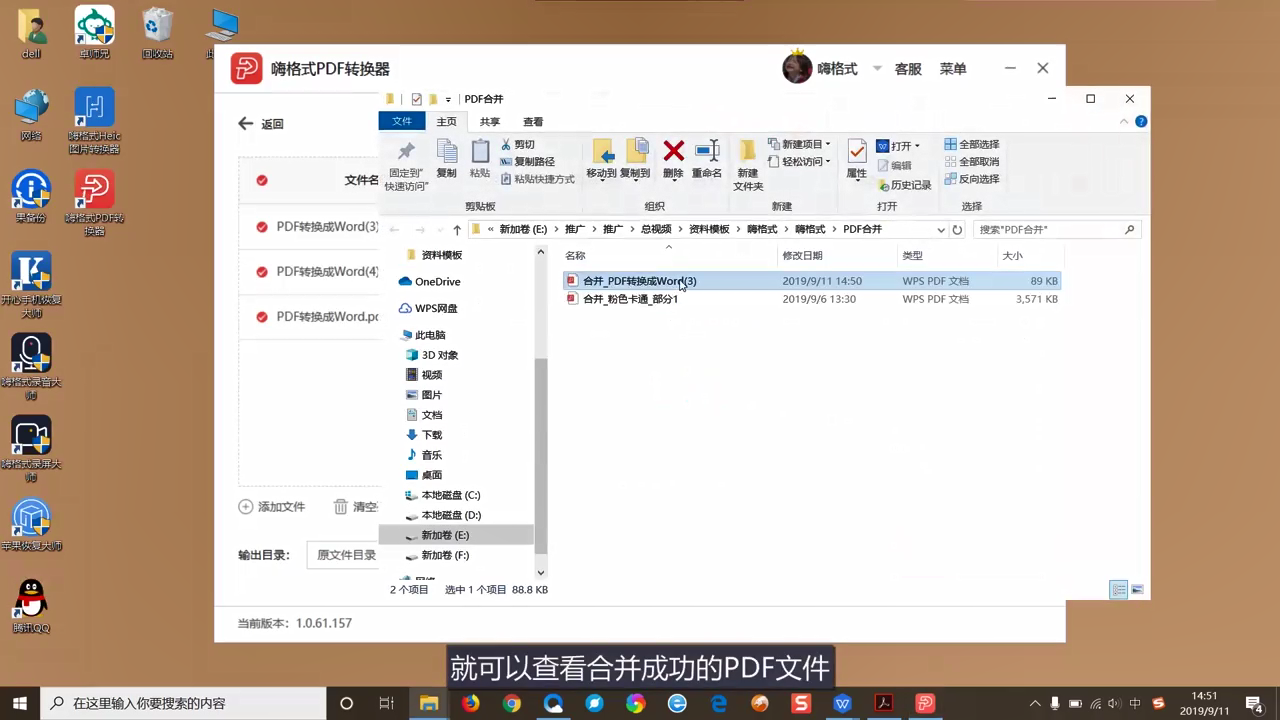Screen dimensions: 1280x720
Task: Open 客服 in converter title bar
Action: click(x=908, y=69)
